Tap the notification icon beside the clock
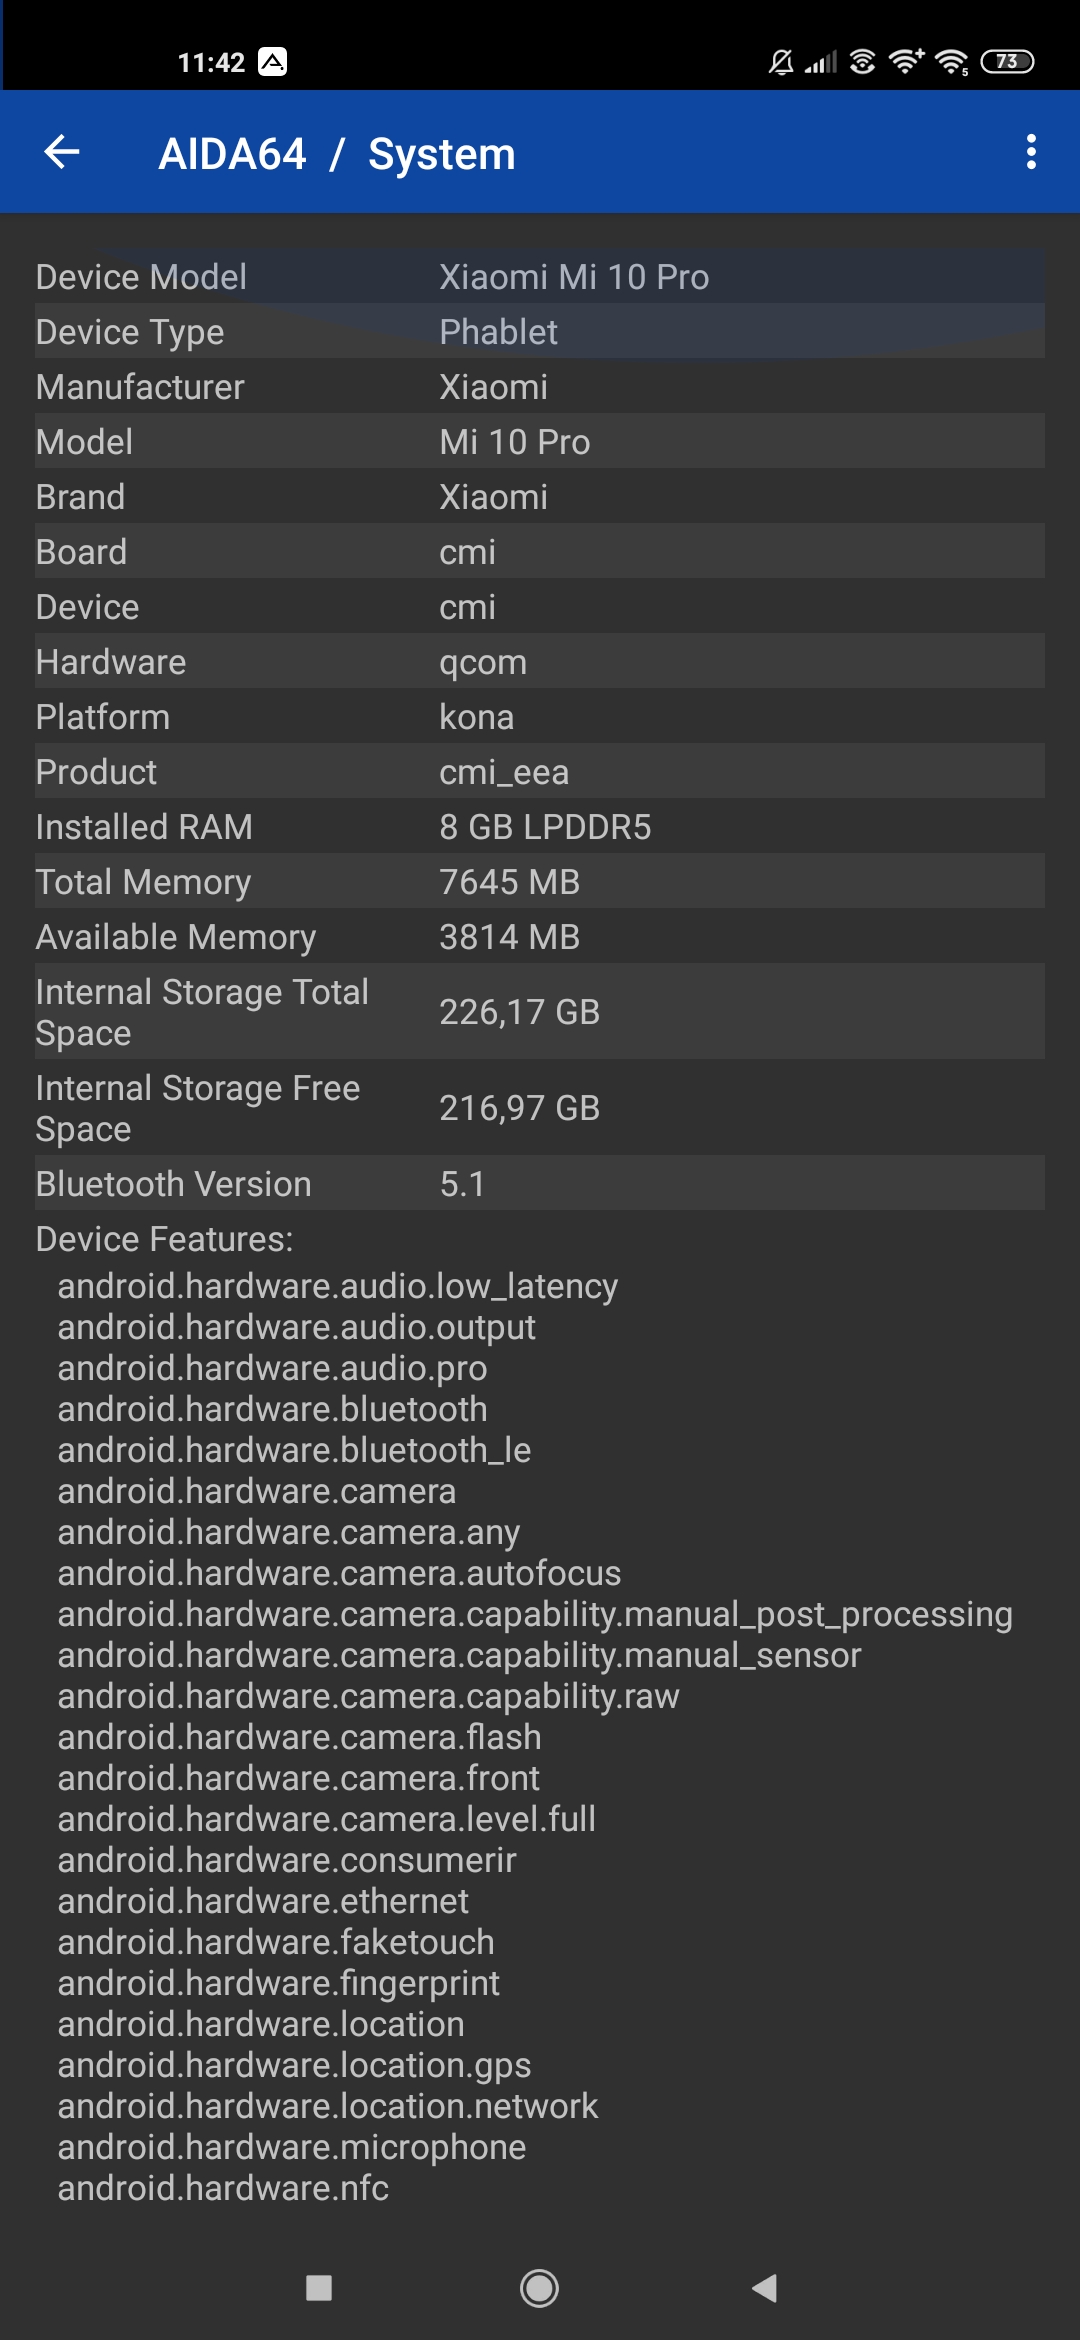The width and height of the screenshot is (1080, 2340). (x=272, y=62)
